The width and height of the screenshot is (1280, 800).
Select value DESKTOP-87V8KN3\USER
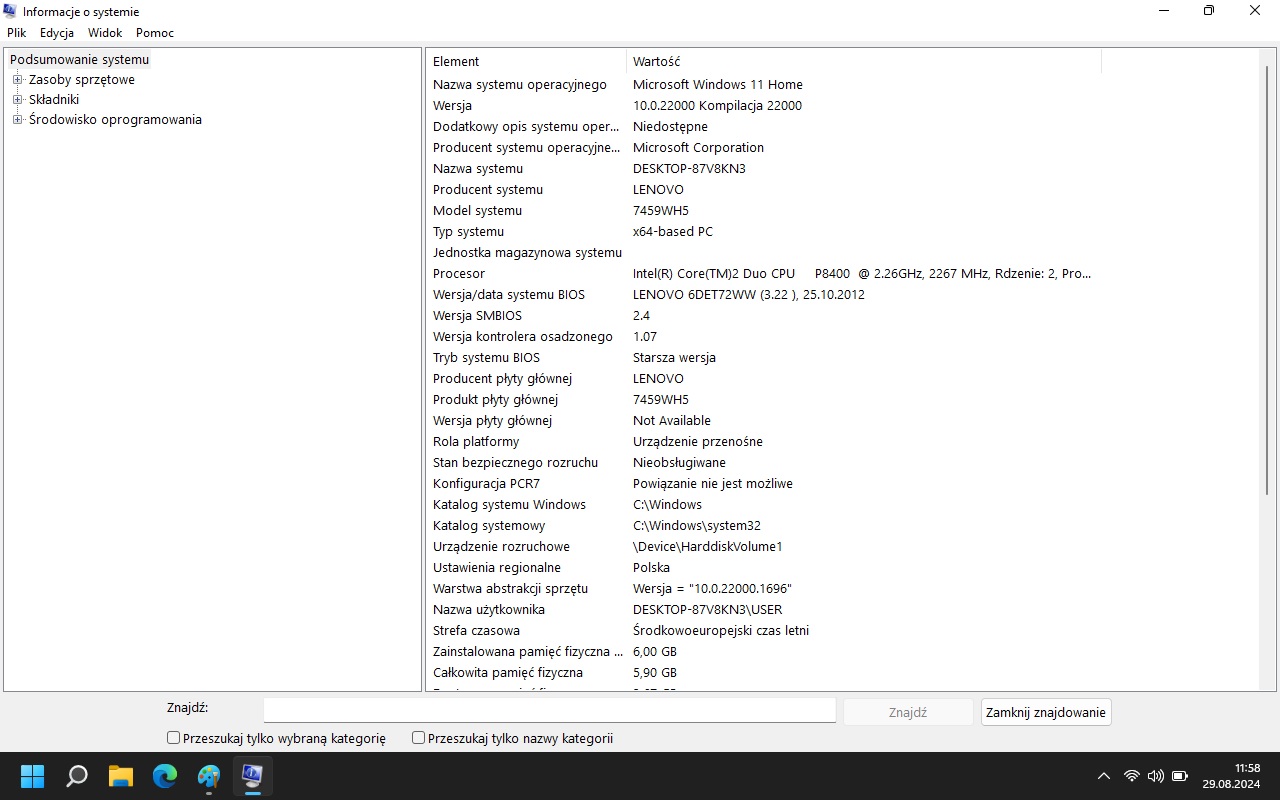point(707,610)
